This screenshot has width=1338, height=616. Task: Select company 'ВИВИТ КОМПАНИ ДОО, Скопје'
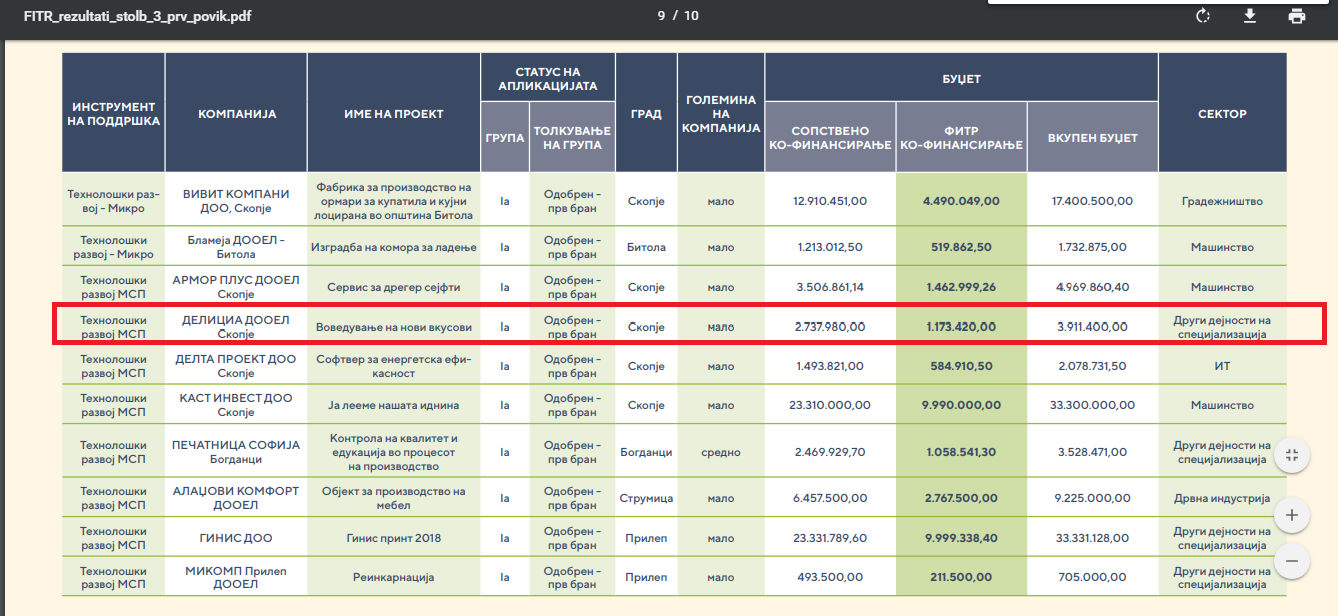tap(236, 201)
